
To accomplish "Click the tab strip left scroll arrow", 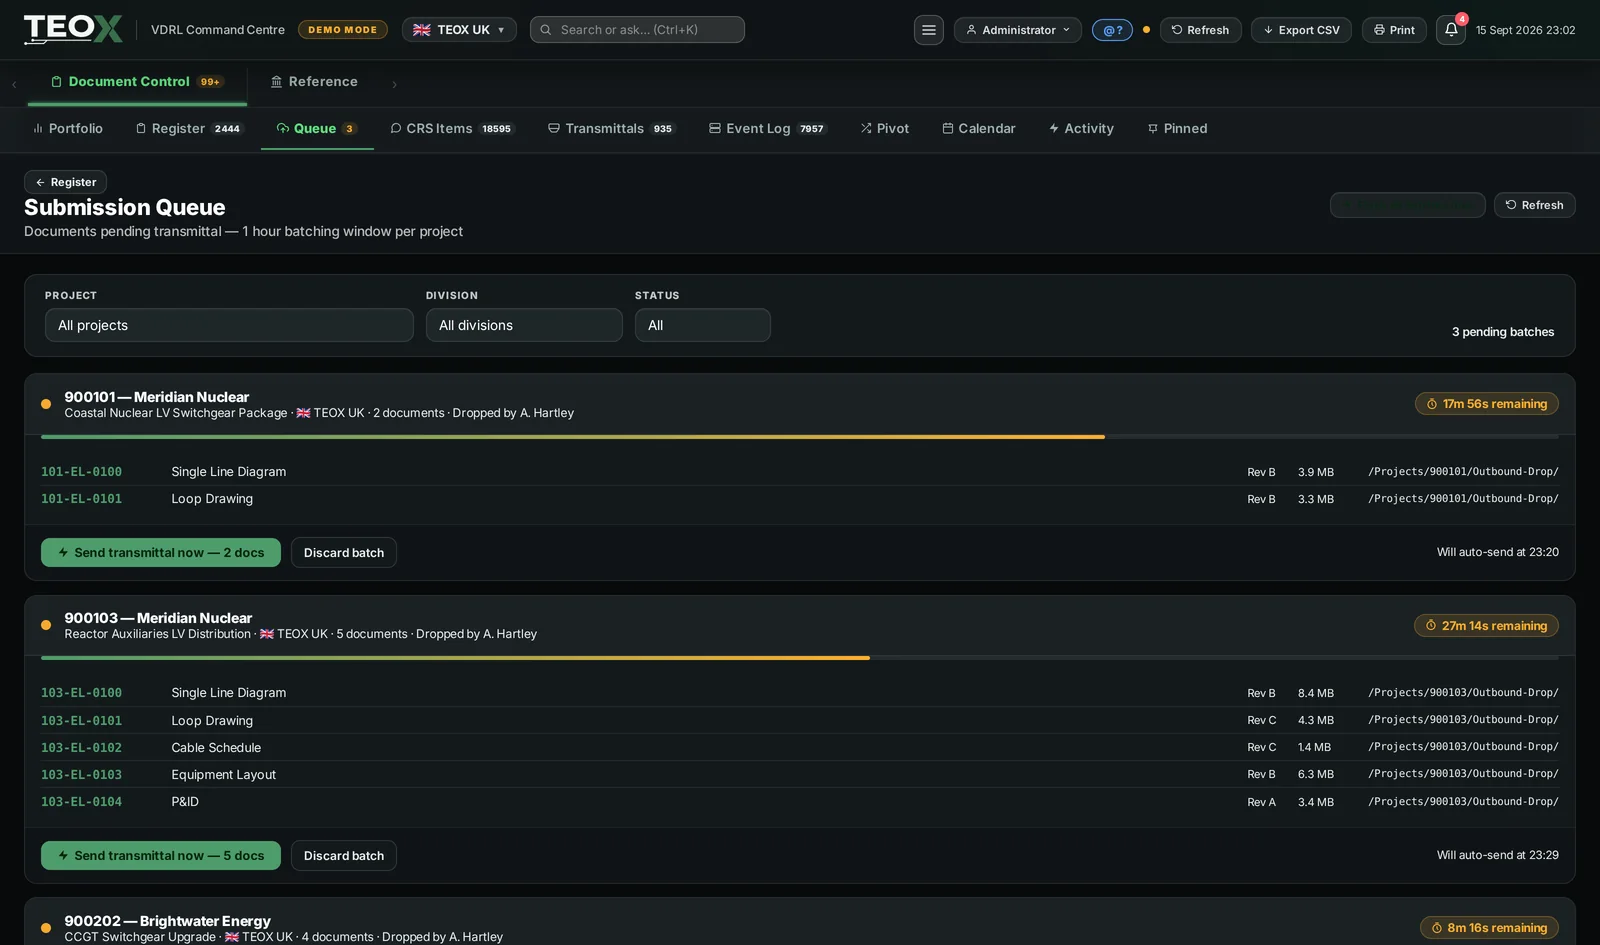I will pyautogui.click(x=14, y=85).
